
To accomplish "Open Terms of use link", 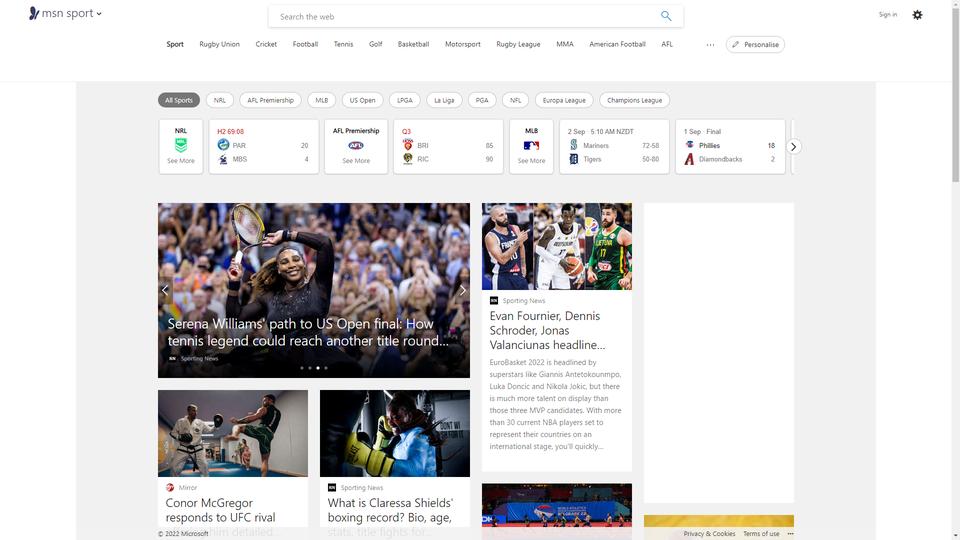I will click(x=761, y=534).
